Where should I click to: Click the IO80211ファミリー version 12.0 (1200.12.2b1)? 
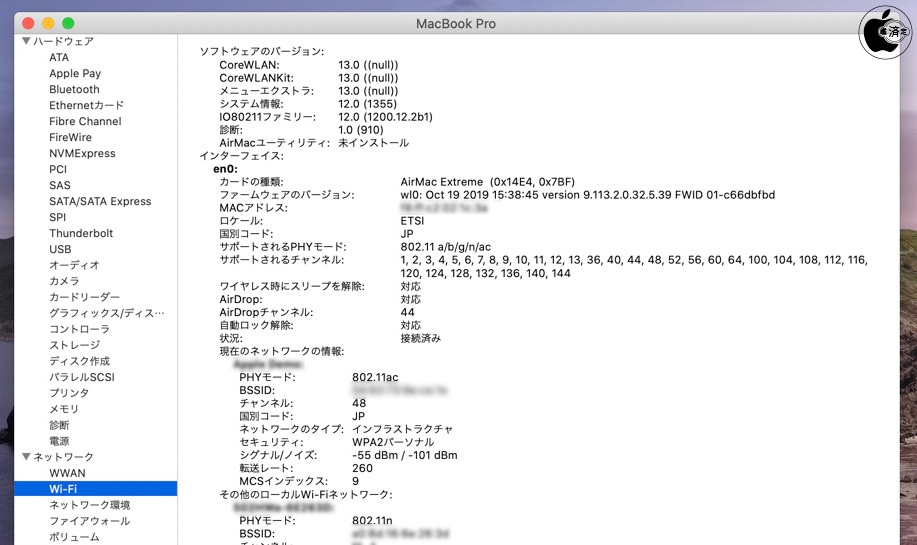(x=385, y=117)
